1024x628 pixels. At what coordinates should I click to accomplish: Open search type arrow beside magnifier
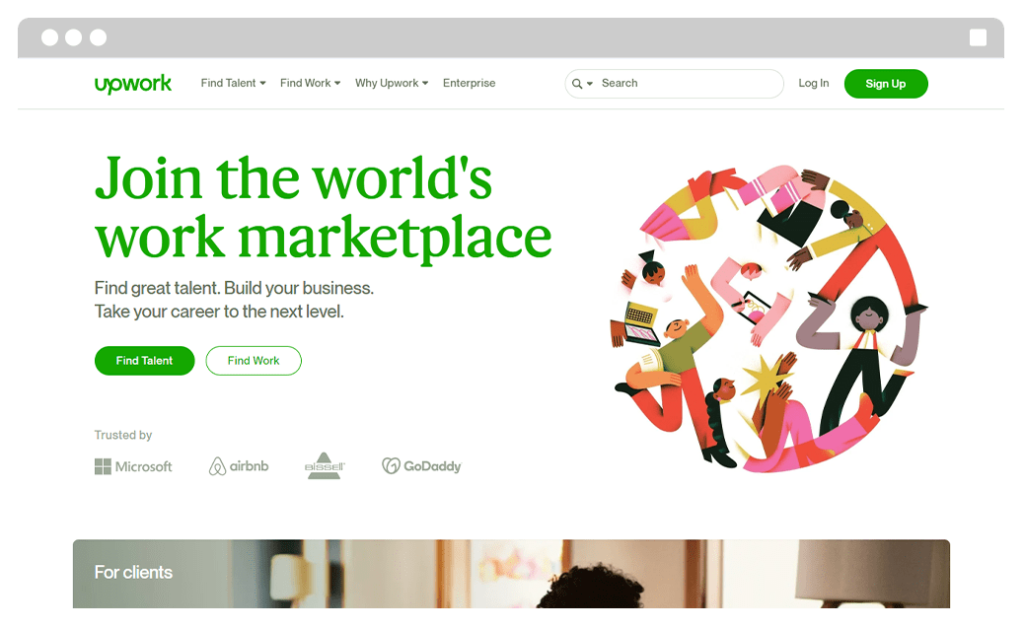tap(590, 84)
